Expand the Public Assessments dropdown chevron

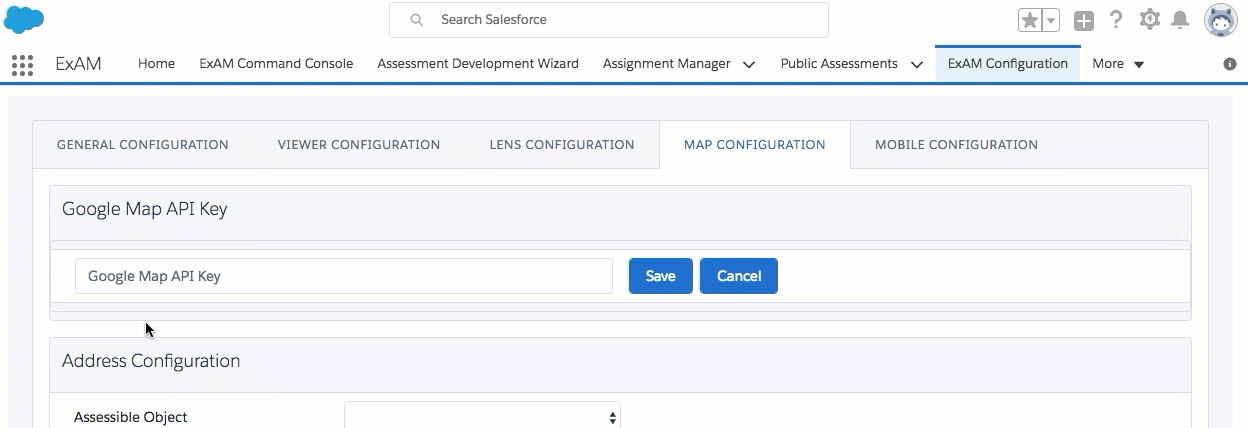917,64
